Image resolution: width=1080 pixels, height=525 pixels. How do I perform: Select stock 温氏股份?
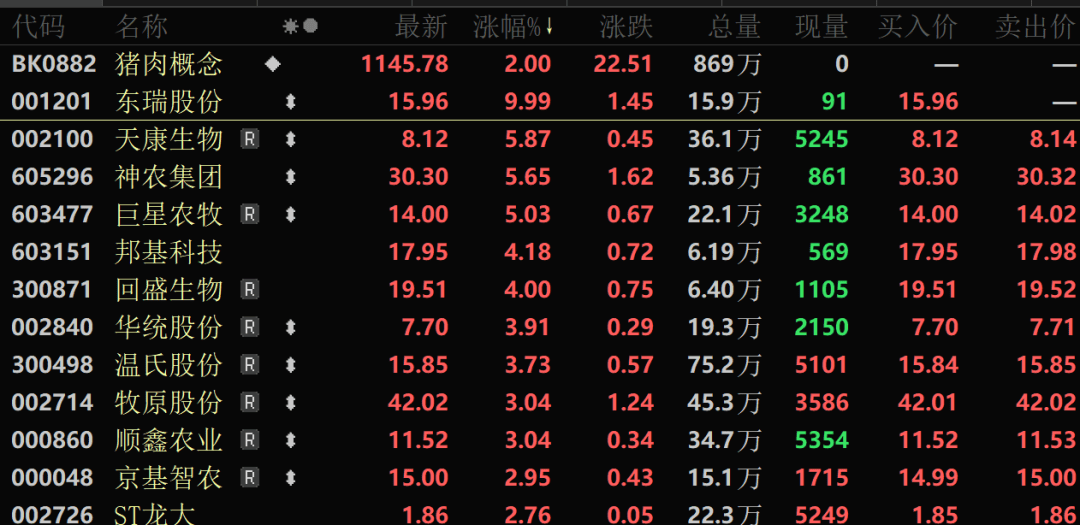[169, 364]
